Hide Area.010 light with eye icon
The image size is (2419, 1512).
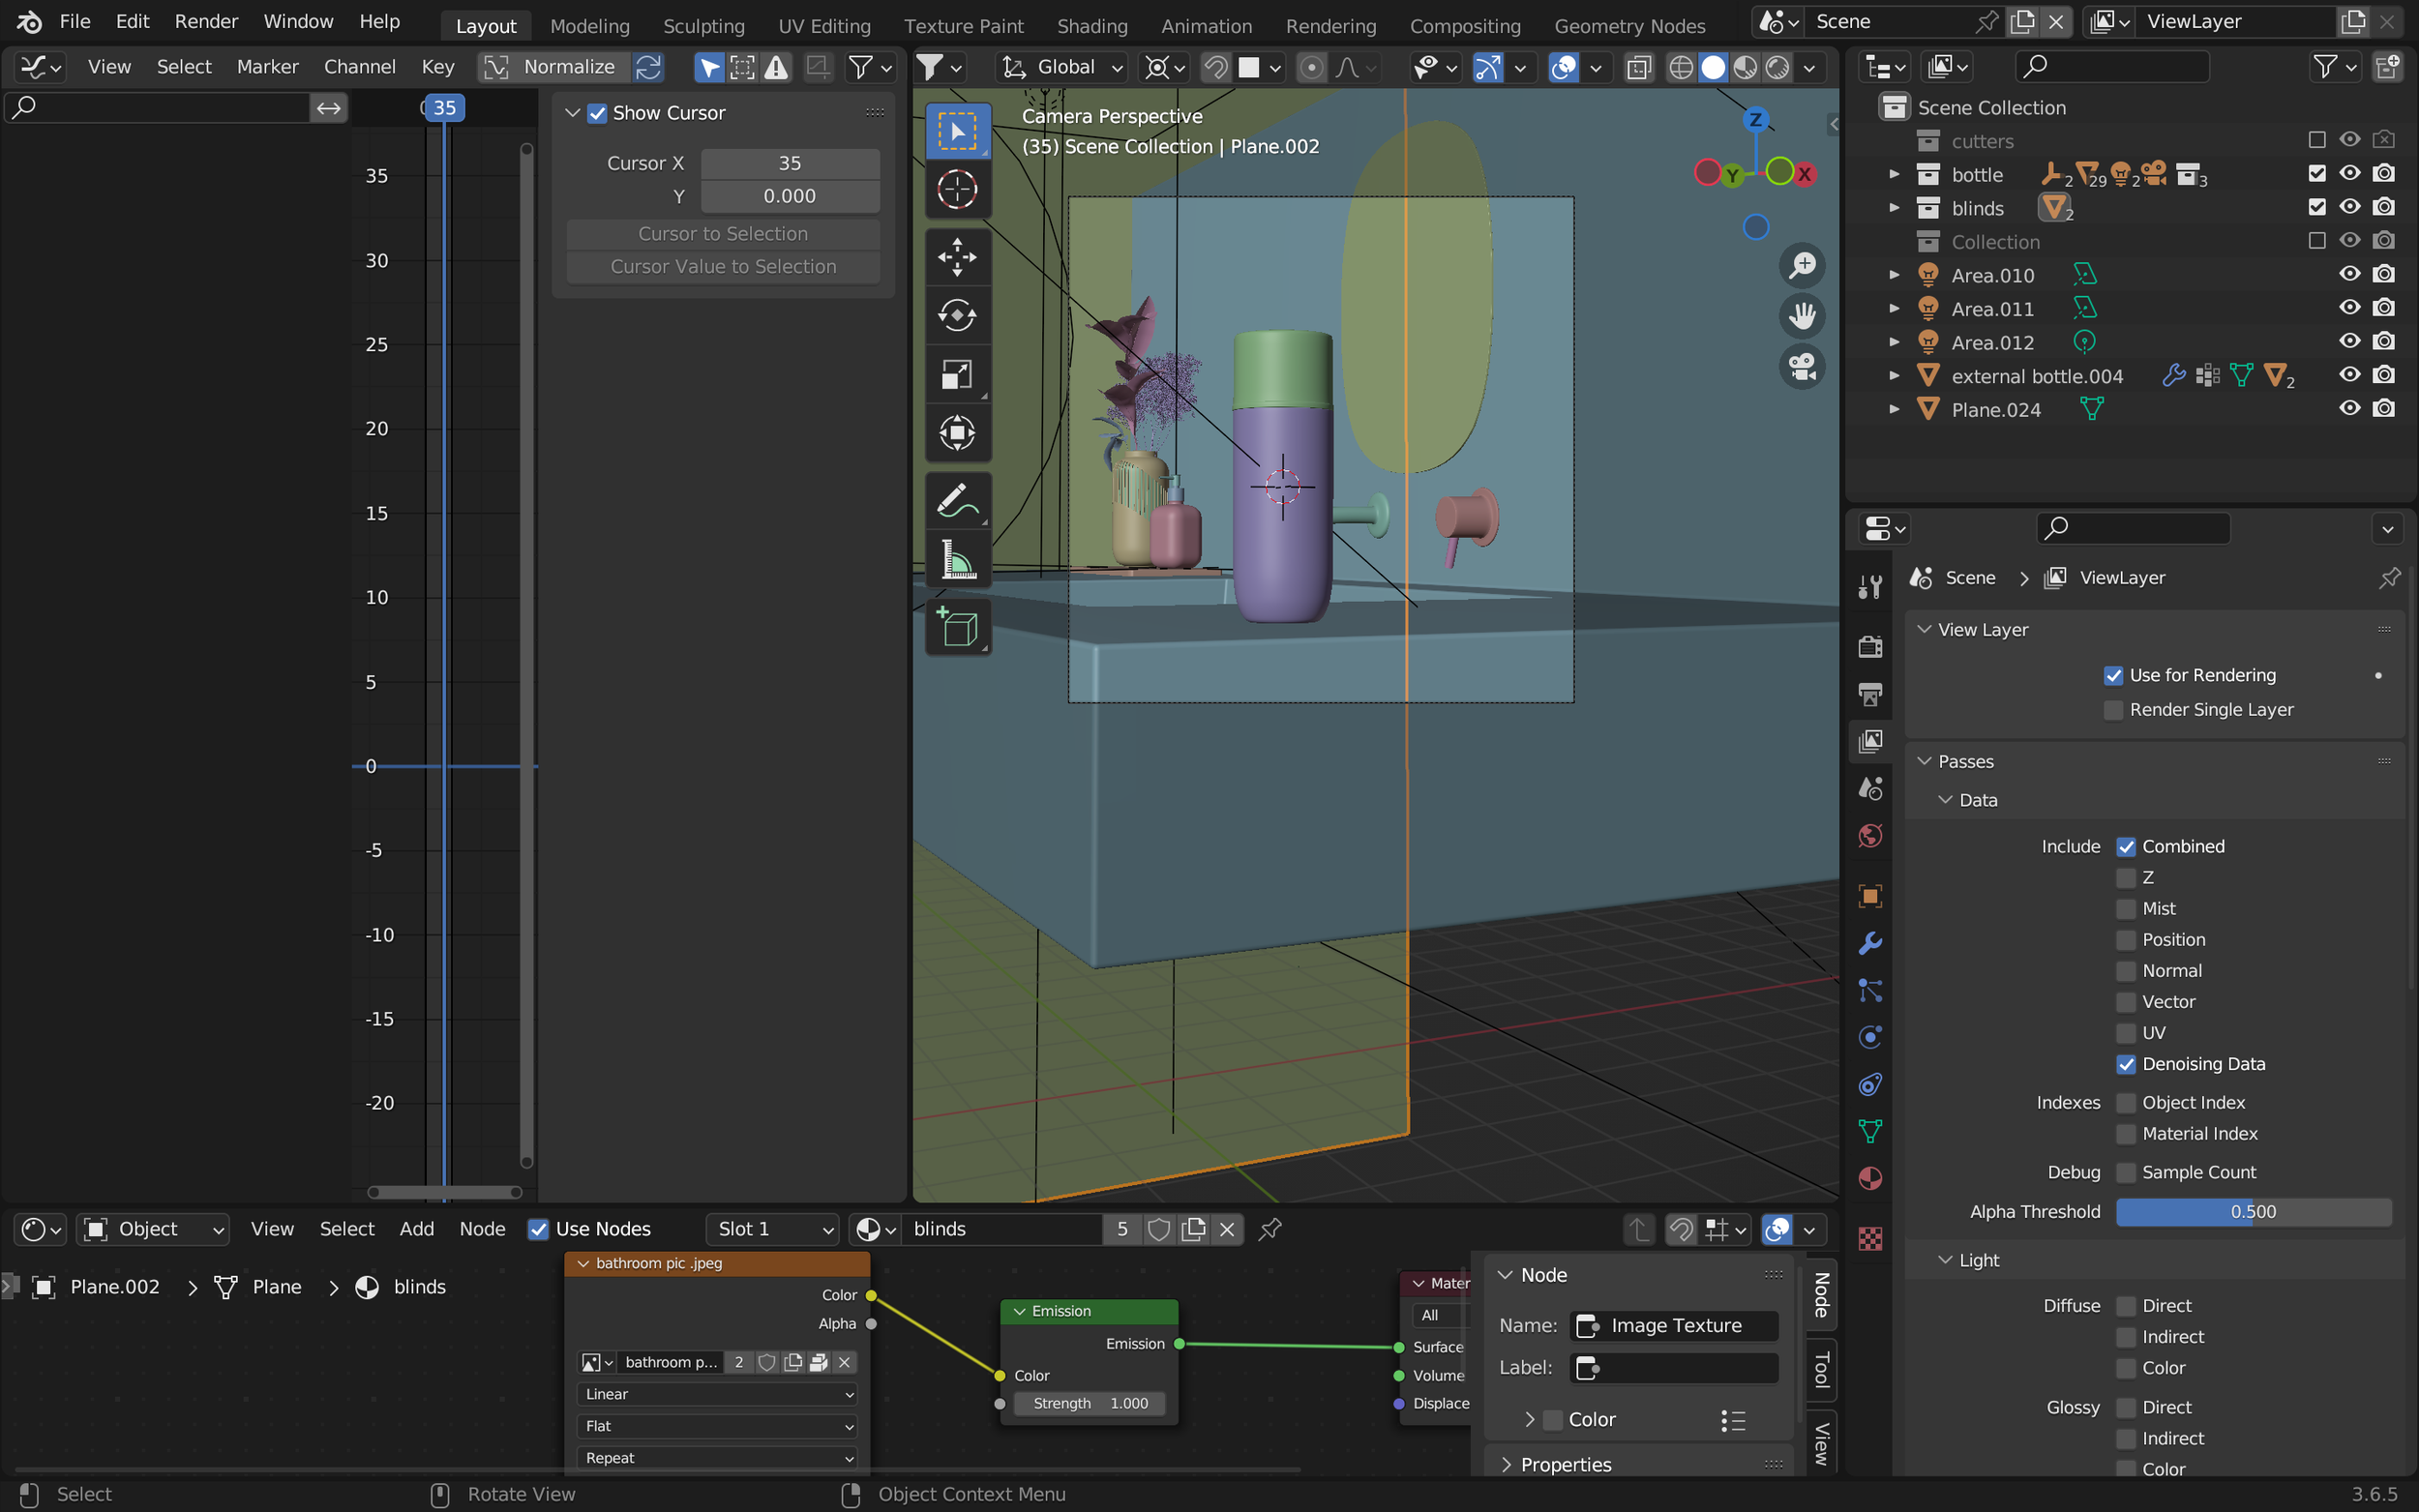2349,274
